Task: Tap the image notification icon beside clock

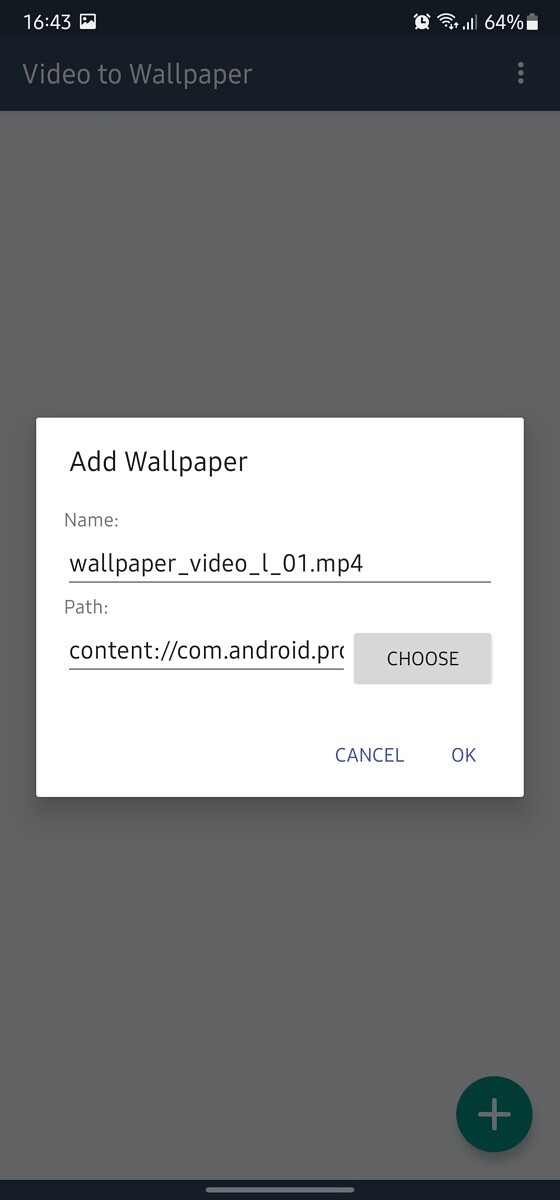Action: (88, 21)
